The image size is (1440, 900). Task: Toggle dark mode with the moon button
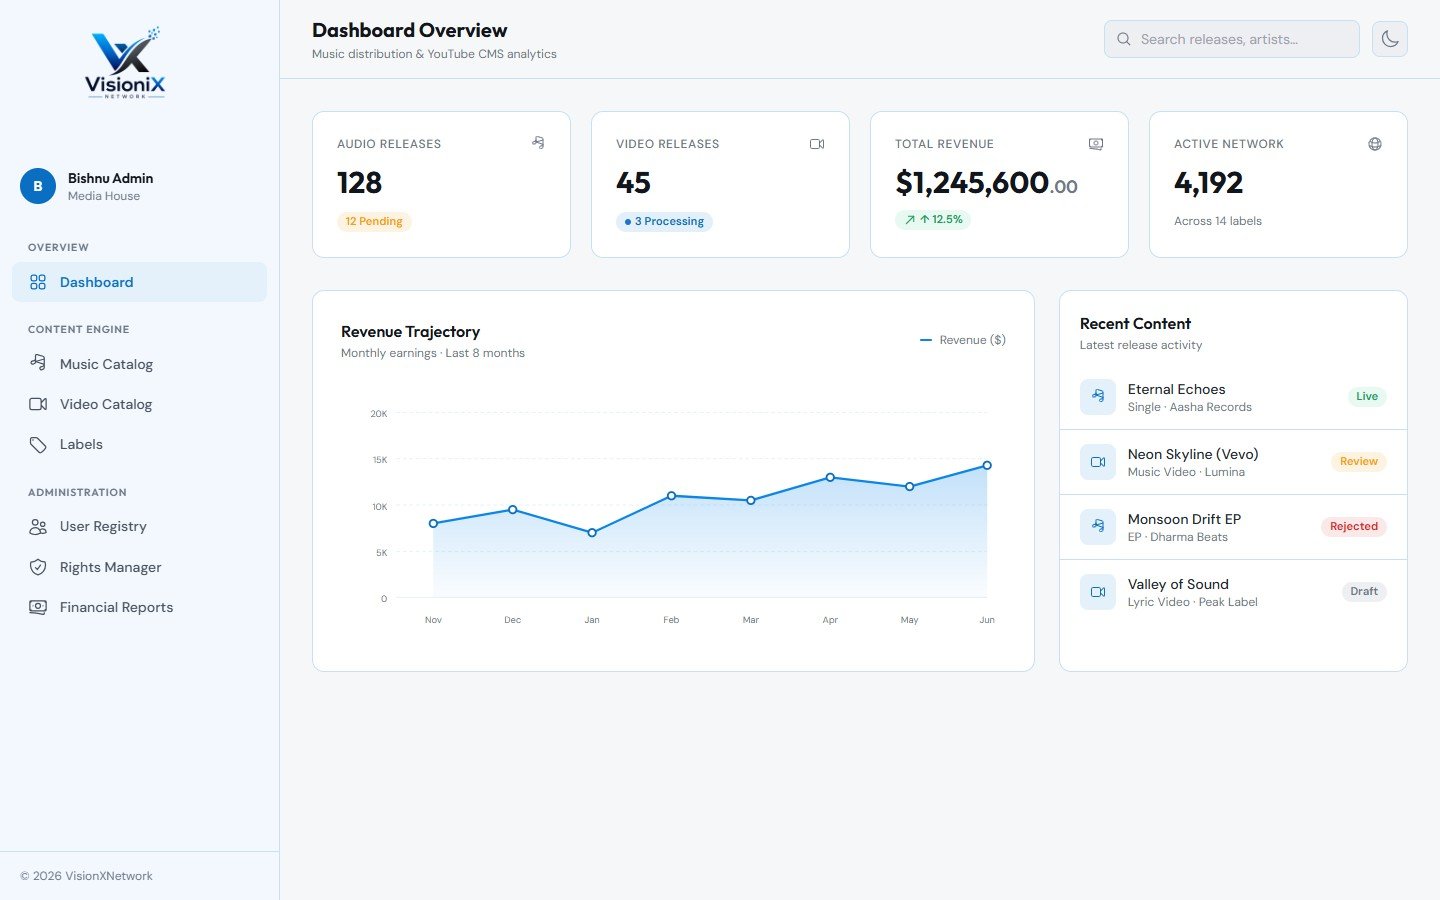tap(1390, 39)
